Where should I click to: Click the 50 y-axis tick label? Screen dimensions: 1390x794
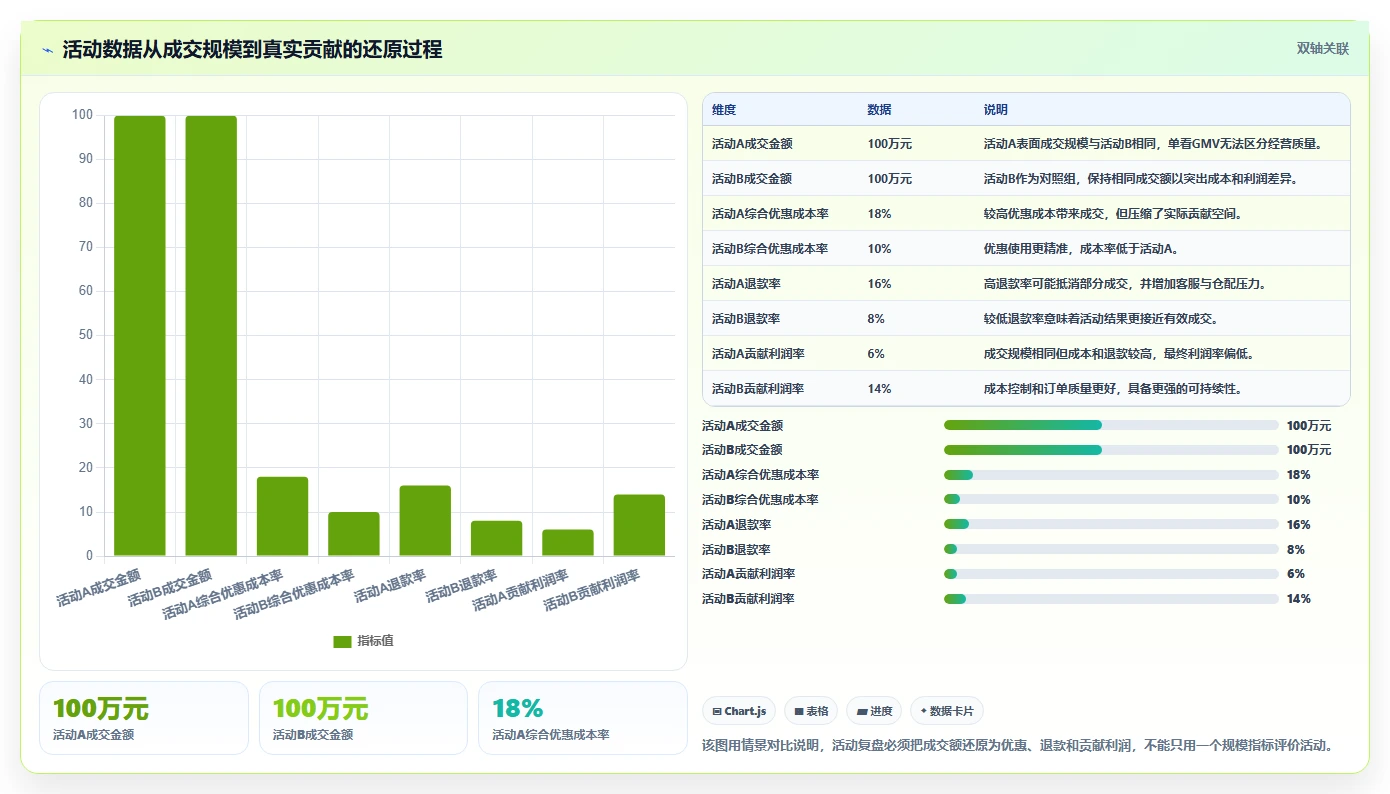click(x=86, y=336)
